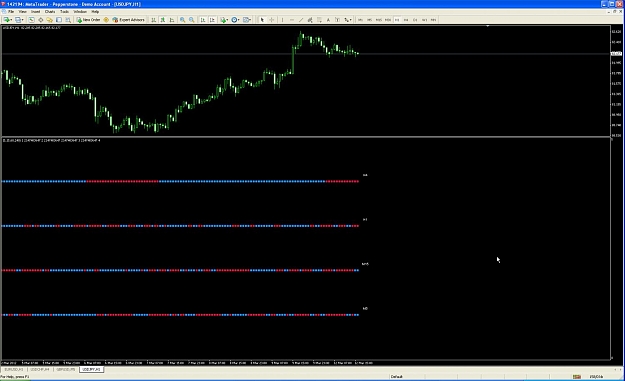Set timeframe to D1
Image resolution: width=625 pixels, height=381 pixels.
[415, 20]
